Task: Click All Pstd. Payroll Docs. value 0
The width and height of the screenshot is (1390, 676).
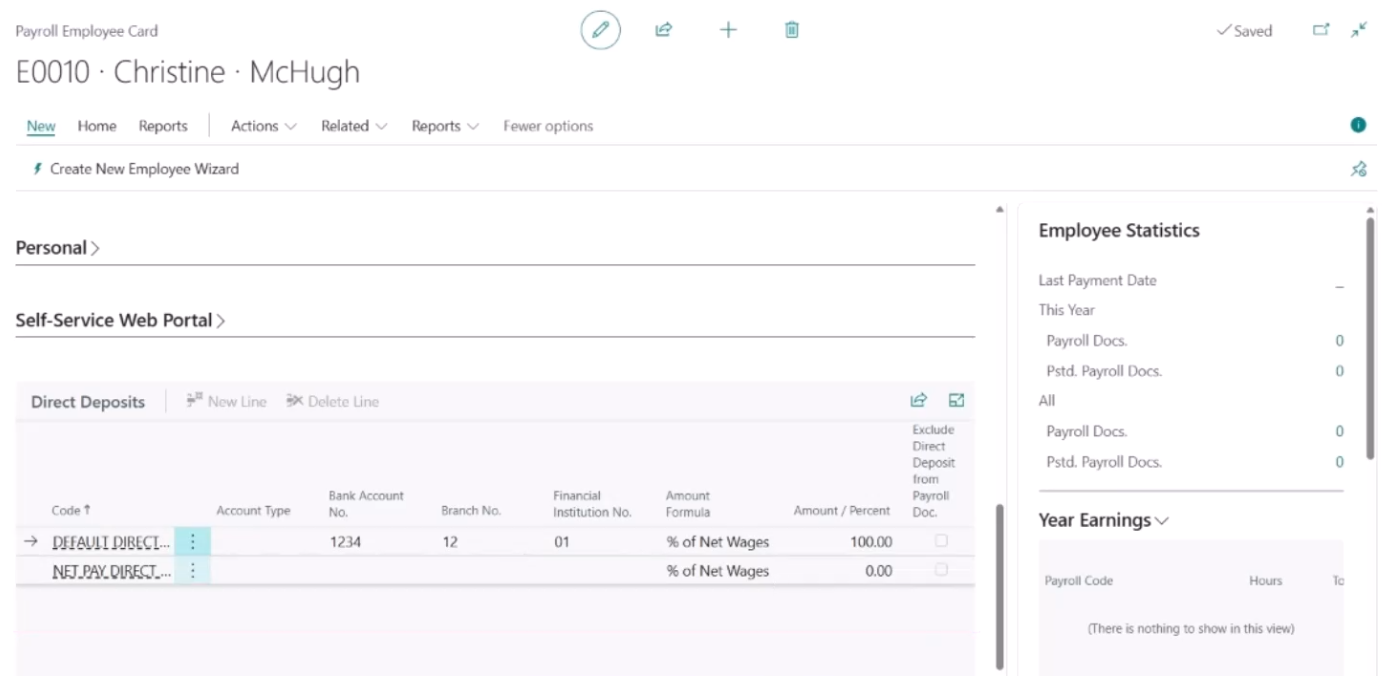Action: 1339,462
